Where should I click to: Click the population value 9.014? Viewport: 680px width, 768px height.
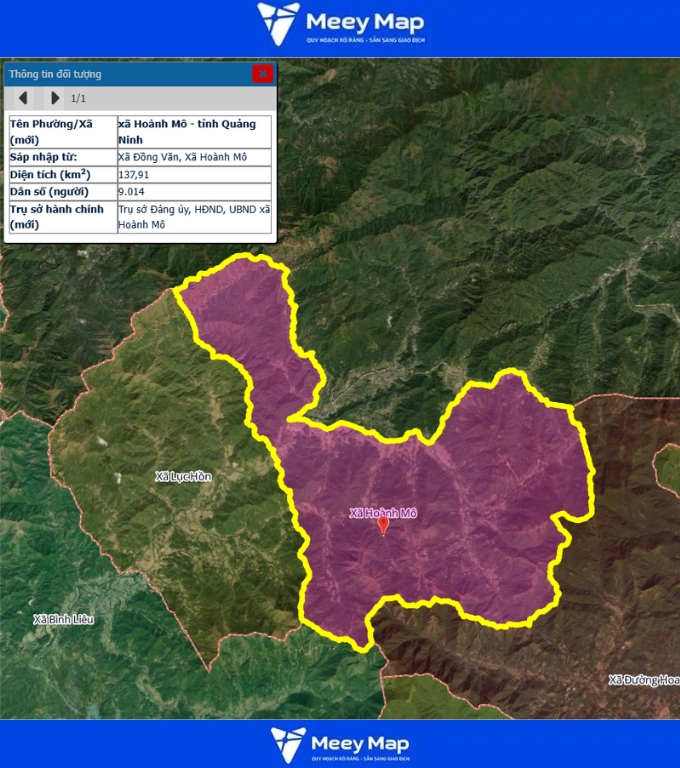tap(133, 192)
